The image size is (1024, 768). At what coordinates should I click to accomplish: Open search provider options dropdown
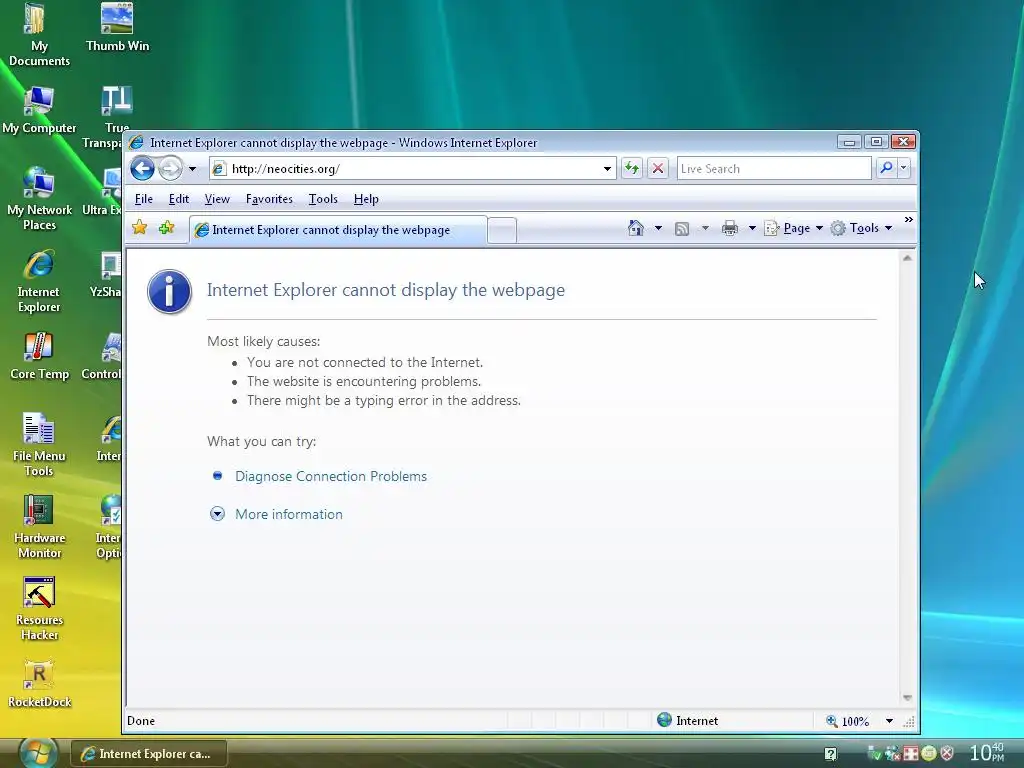904,168
